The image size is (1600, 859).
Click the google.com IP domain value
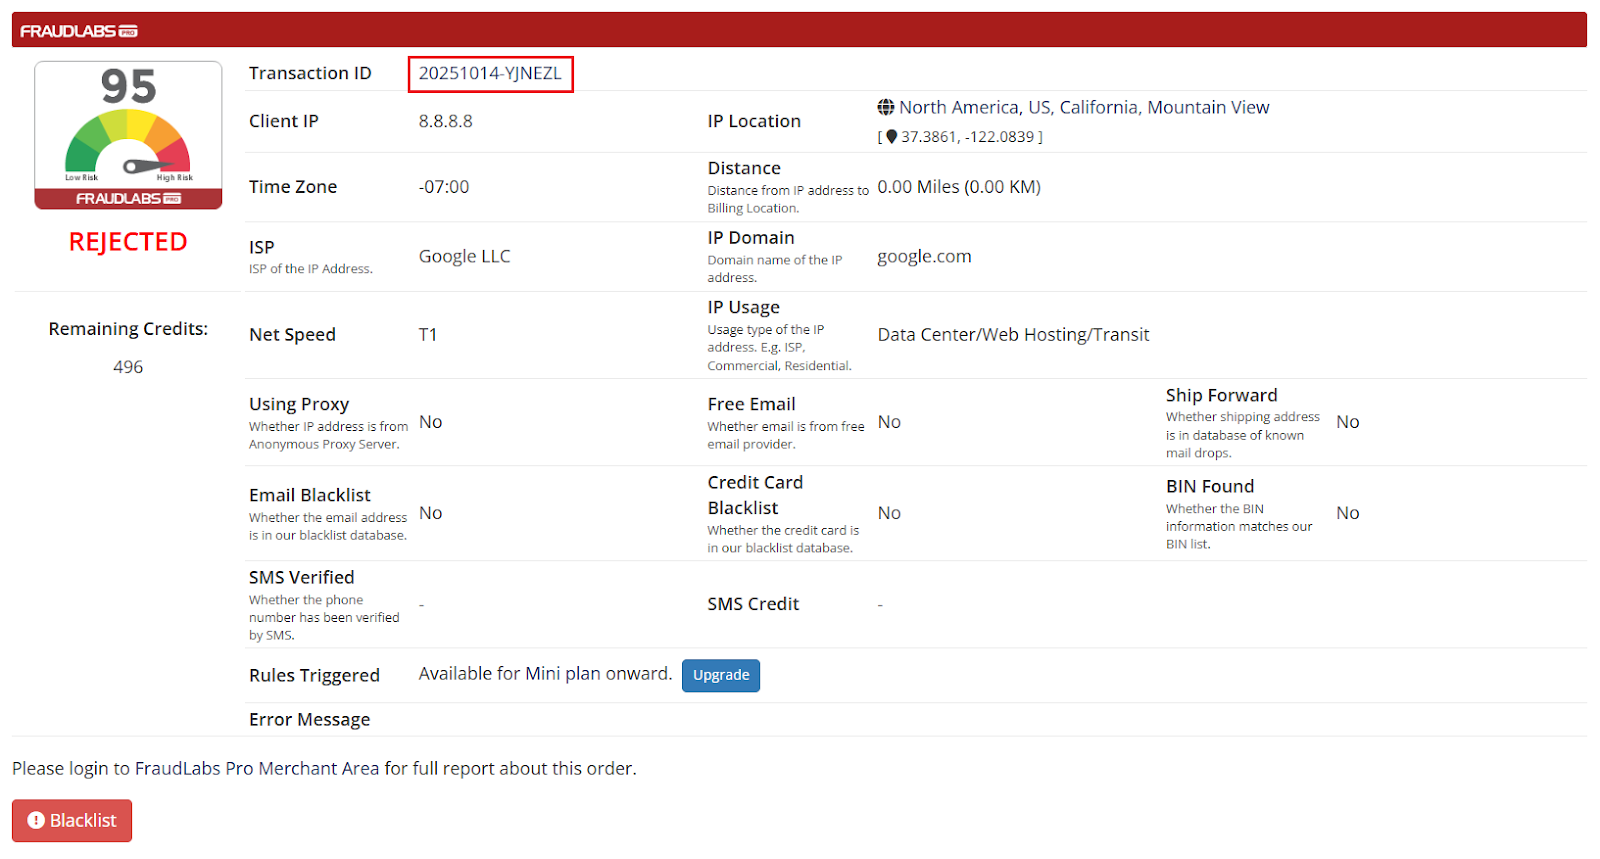924,256
